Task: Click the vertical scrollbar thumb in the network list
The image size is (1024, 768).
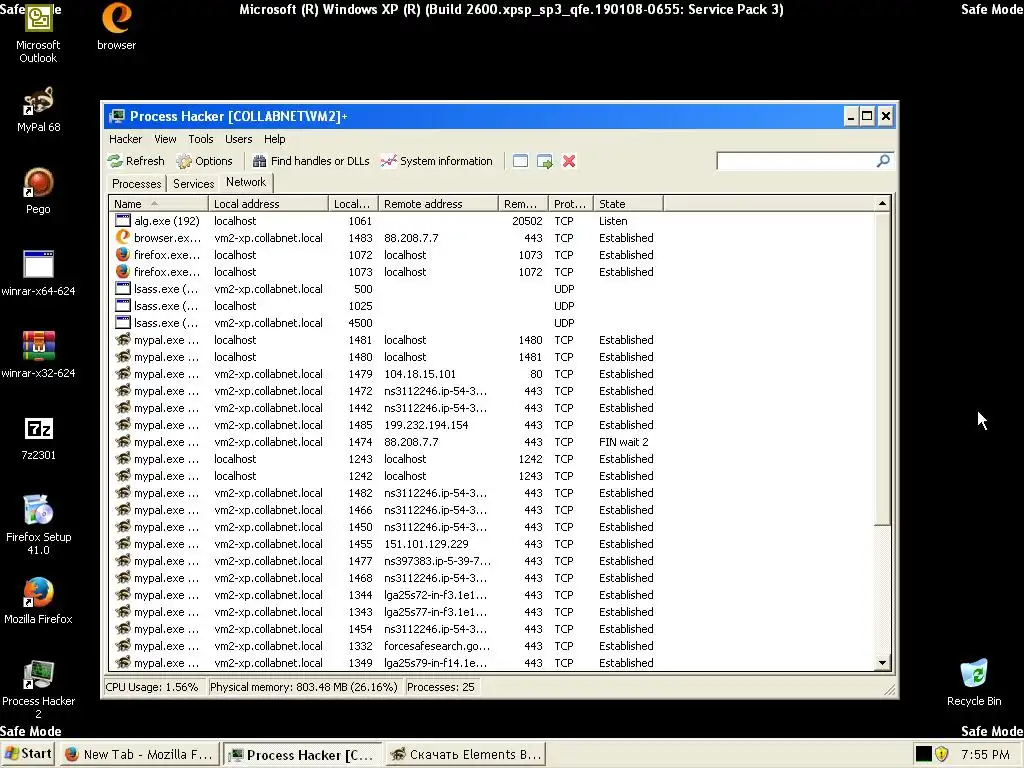Action: pyautogui.click(x=882, y=369)
